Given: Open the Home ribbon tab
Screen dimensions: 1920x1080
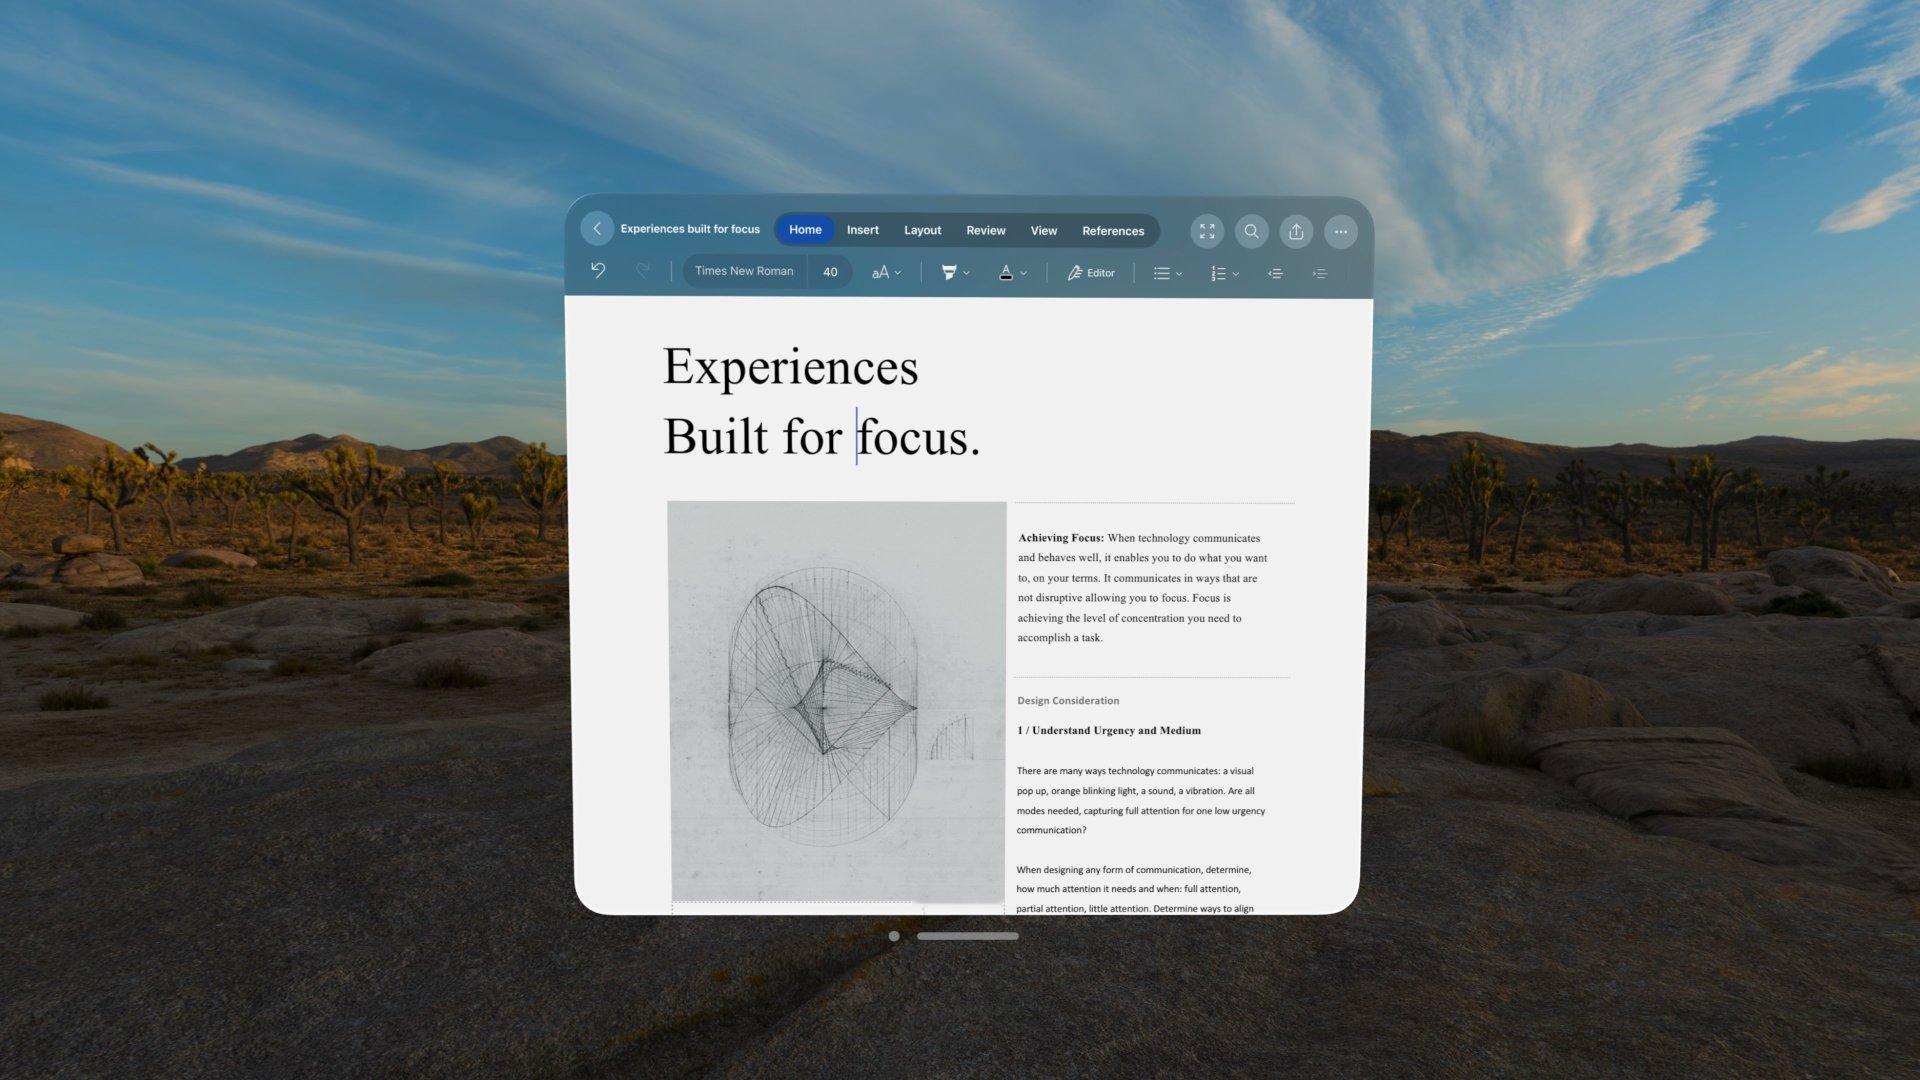Looking at the screenshot, I should coord(805,230).
